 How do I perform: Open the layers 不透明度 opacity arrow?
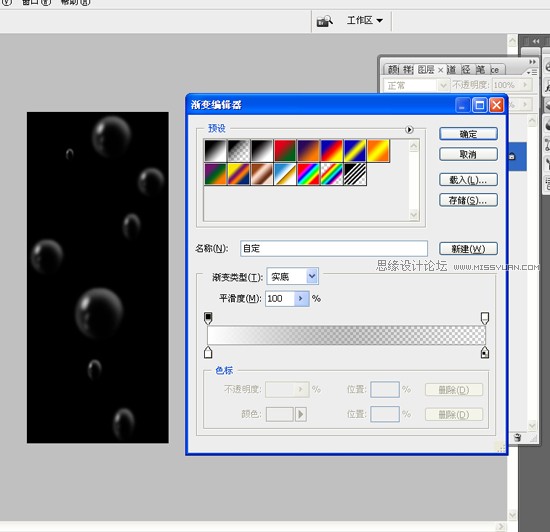pos(525,85)
